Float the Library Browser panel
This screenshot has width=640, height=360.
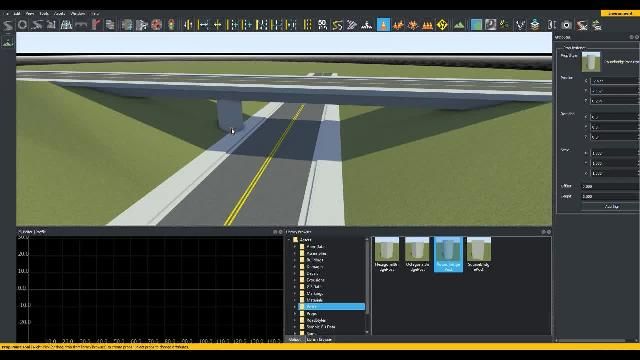pyautogui.click(x=543, y=232)
